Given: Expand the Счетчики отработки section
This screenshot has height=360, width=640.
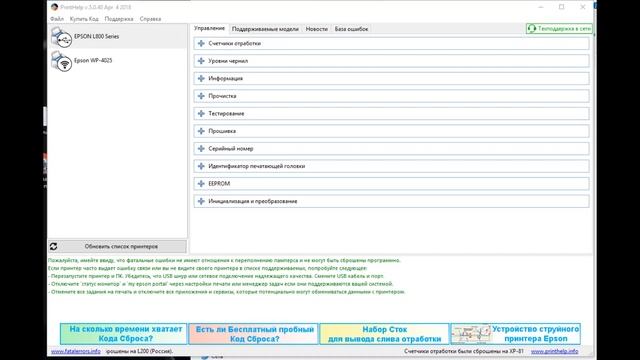Looking at the screenshot, I should 391,43.
